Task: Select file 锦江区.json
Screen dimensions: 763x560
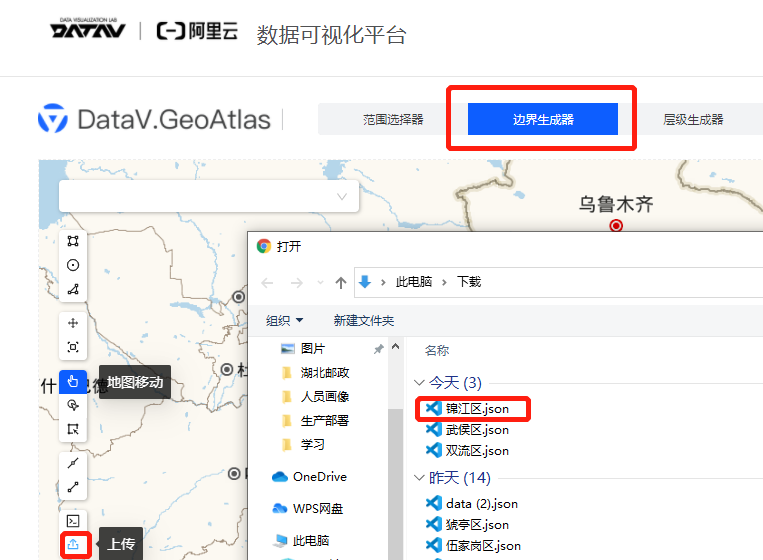Action: pos(467,409)
